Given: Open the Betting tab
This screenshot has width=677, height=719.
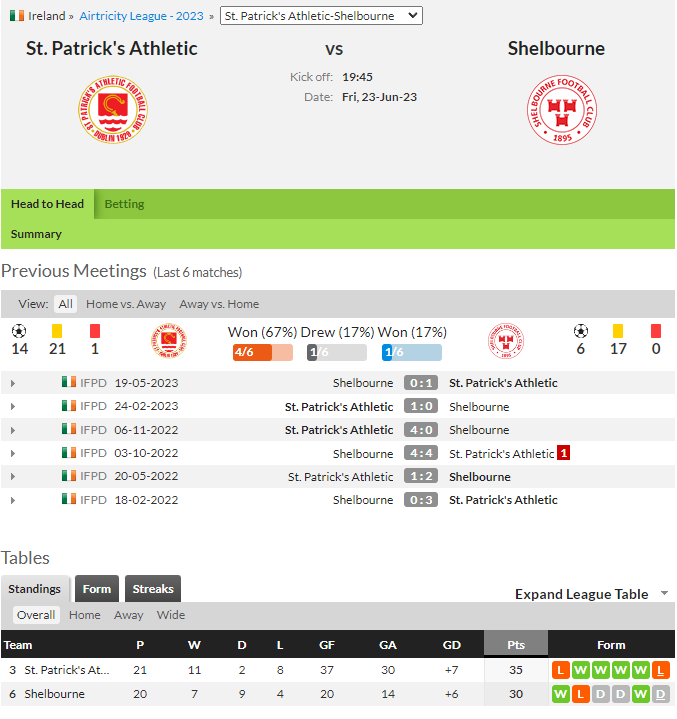Looking at the screenshot, I should point(124,204).
